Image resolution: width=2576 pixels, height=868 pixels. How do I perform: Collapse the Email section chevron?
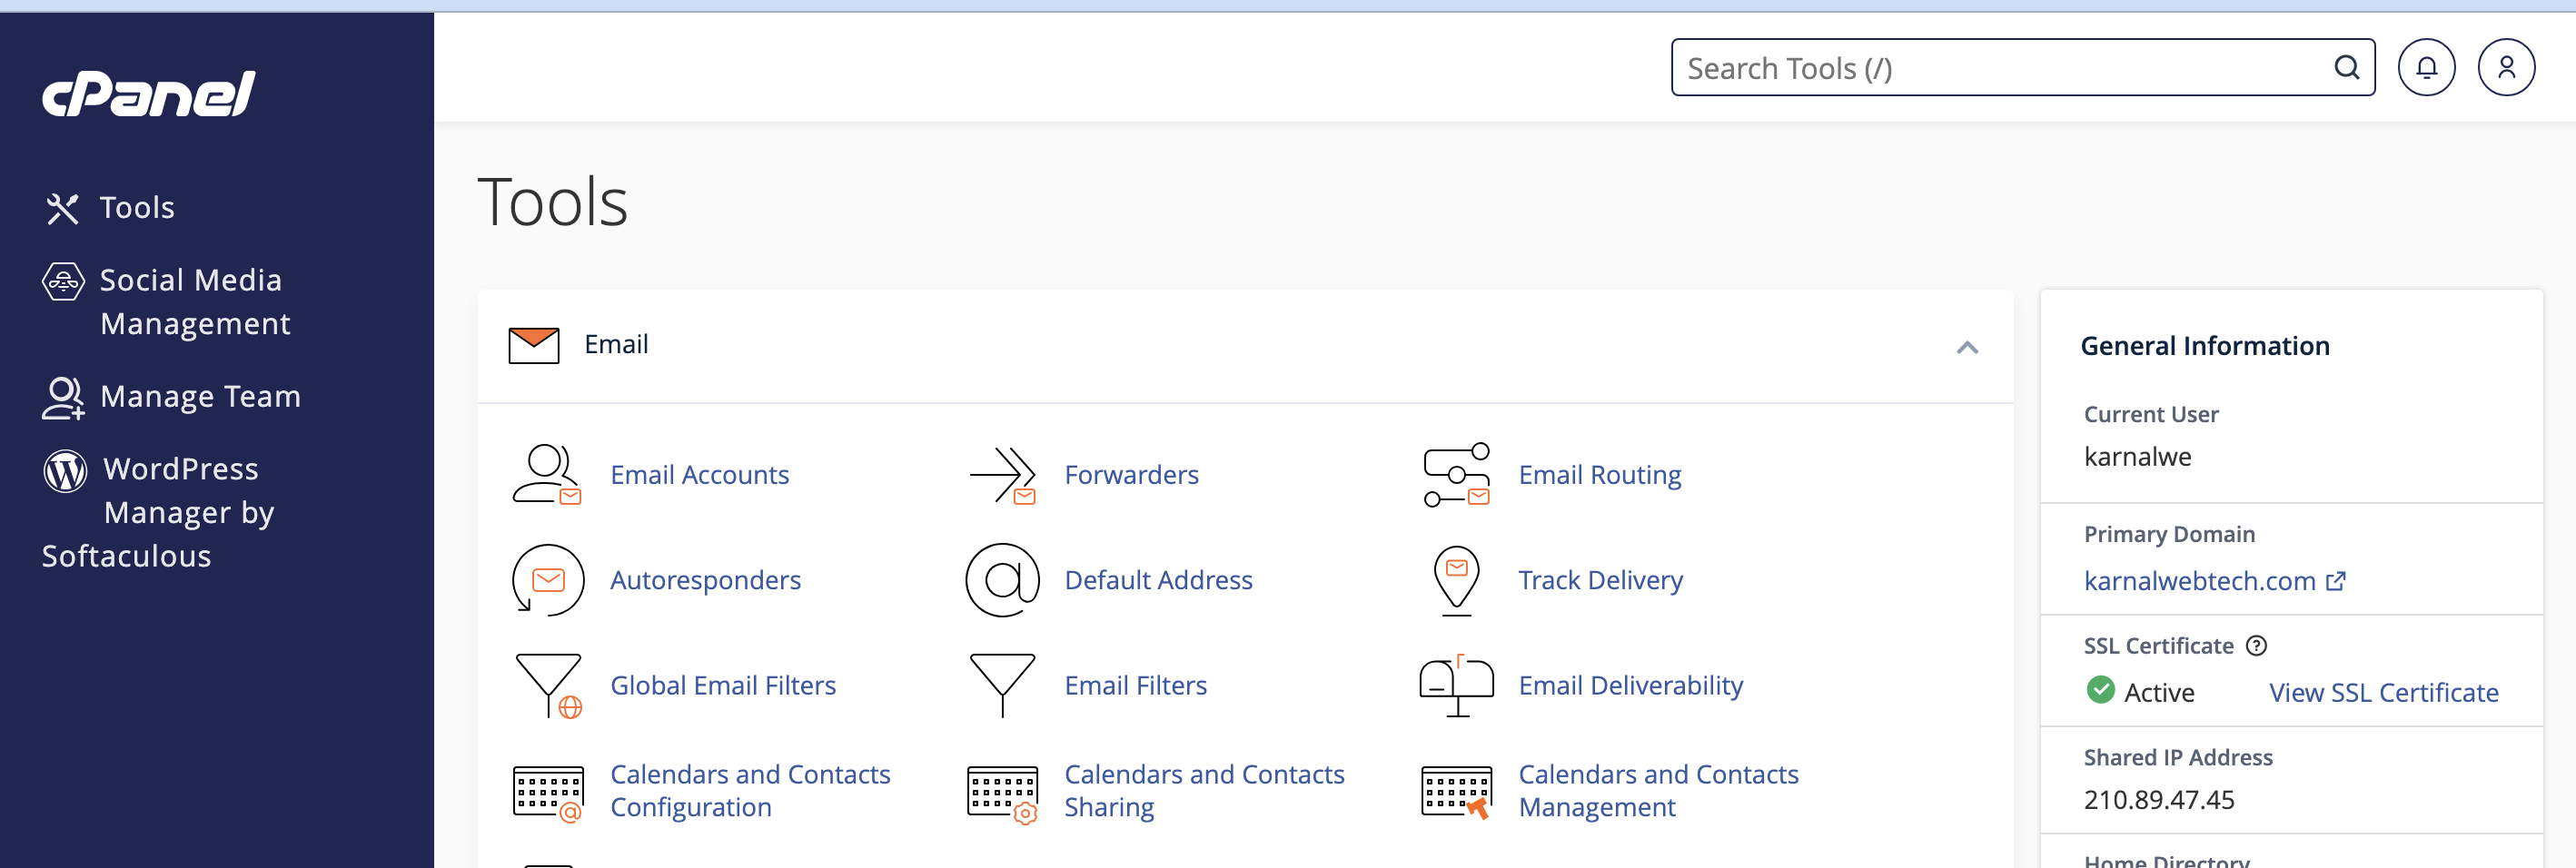coord(1966,347)
